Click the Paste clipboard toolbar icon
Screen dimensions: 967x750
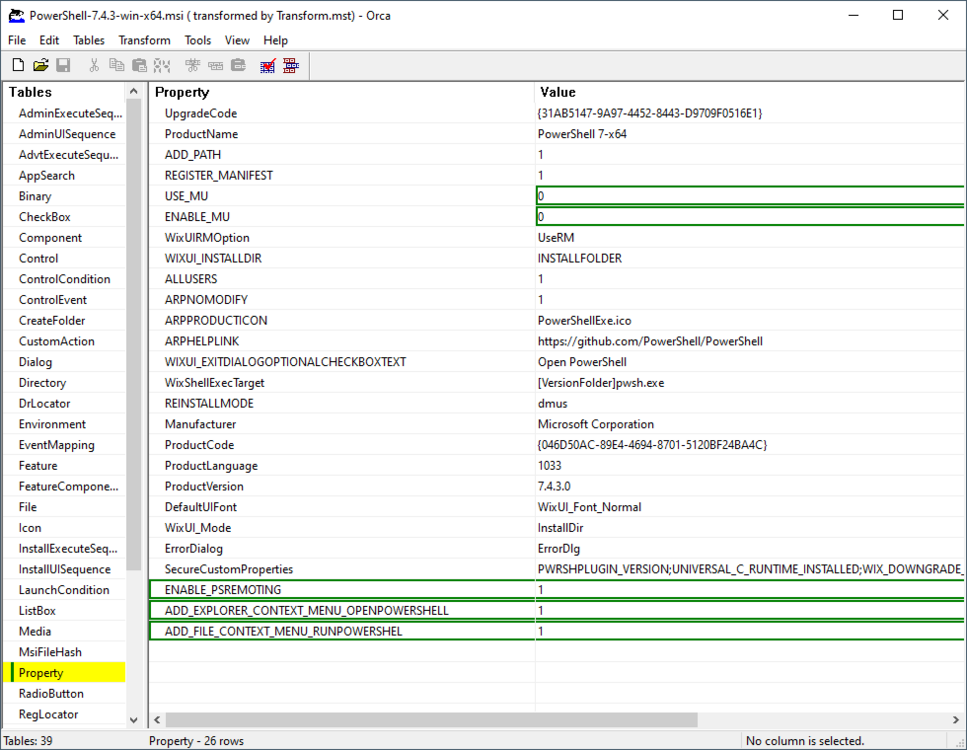139,66
